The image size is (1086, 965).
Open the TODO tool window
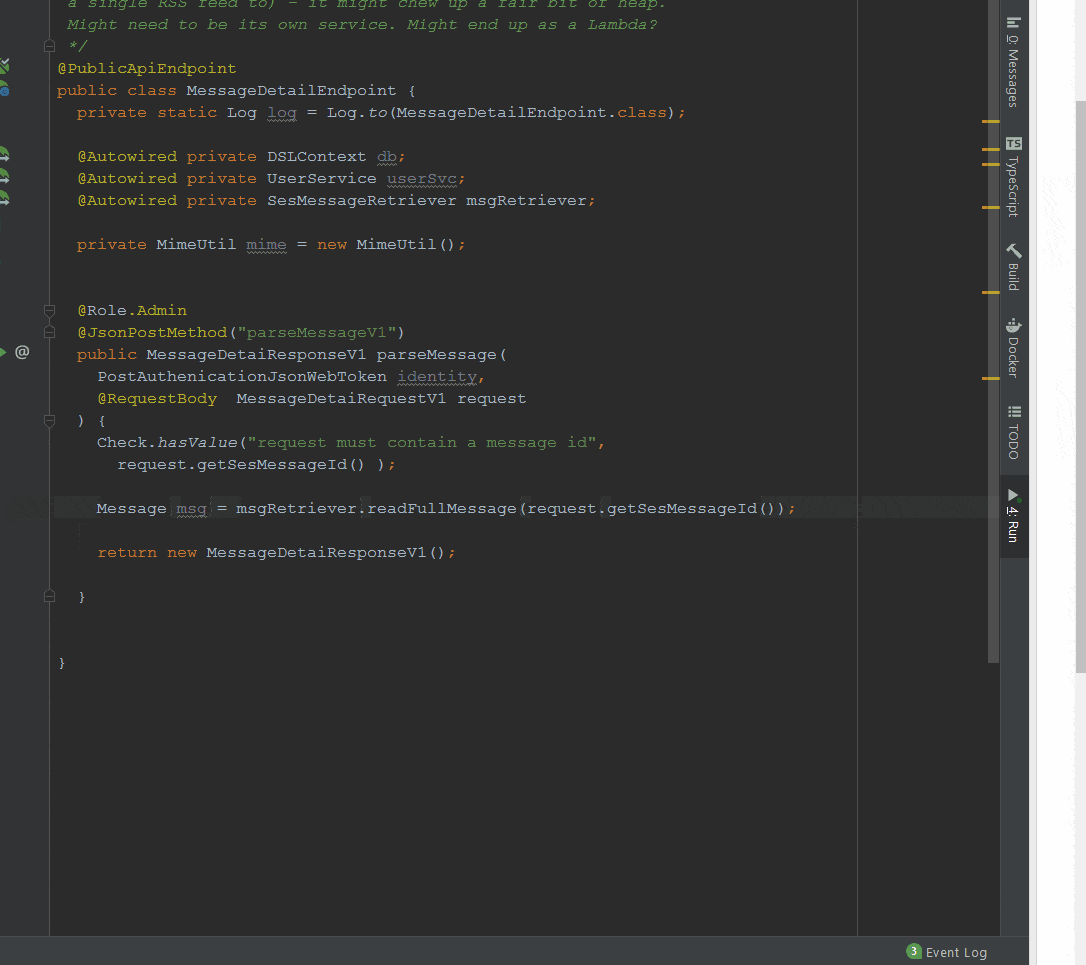click(x=1013, y=432)
